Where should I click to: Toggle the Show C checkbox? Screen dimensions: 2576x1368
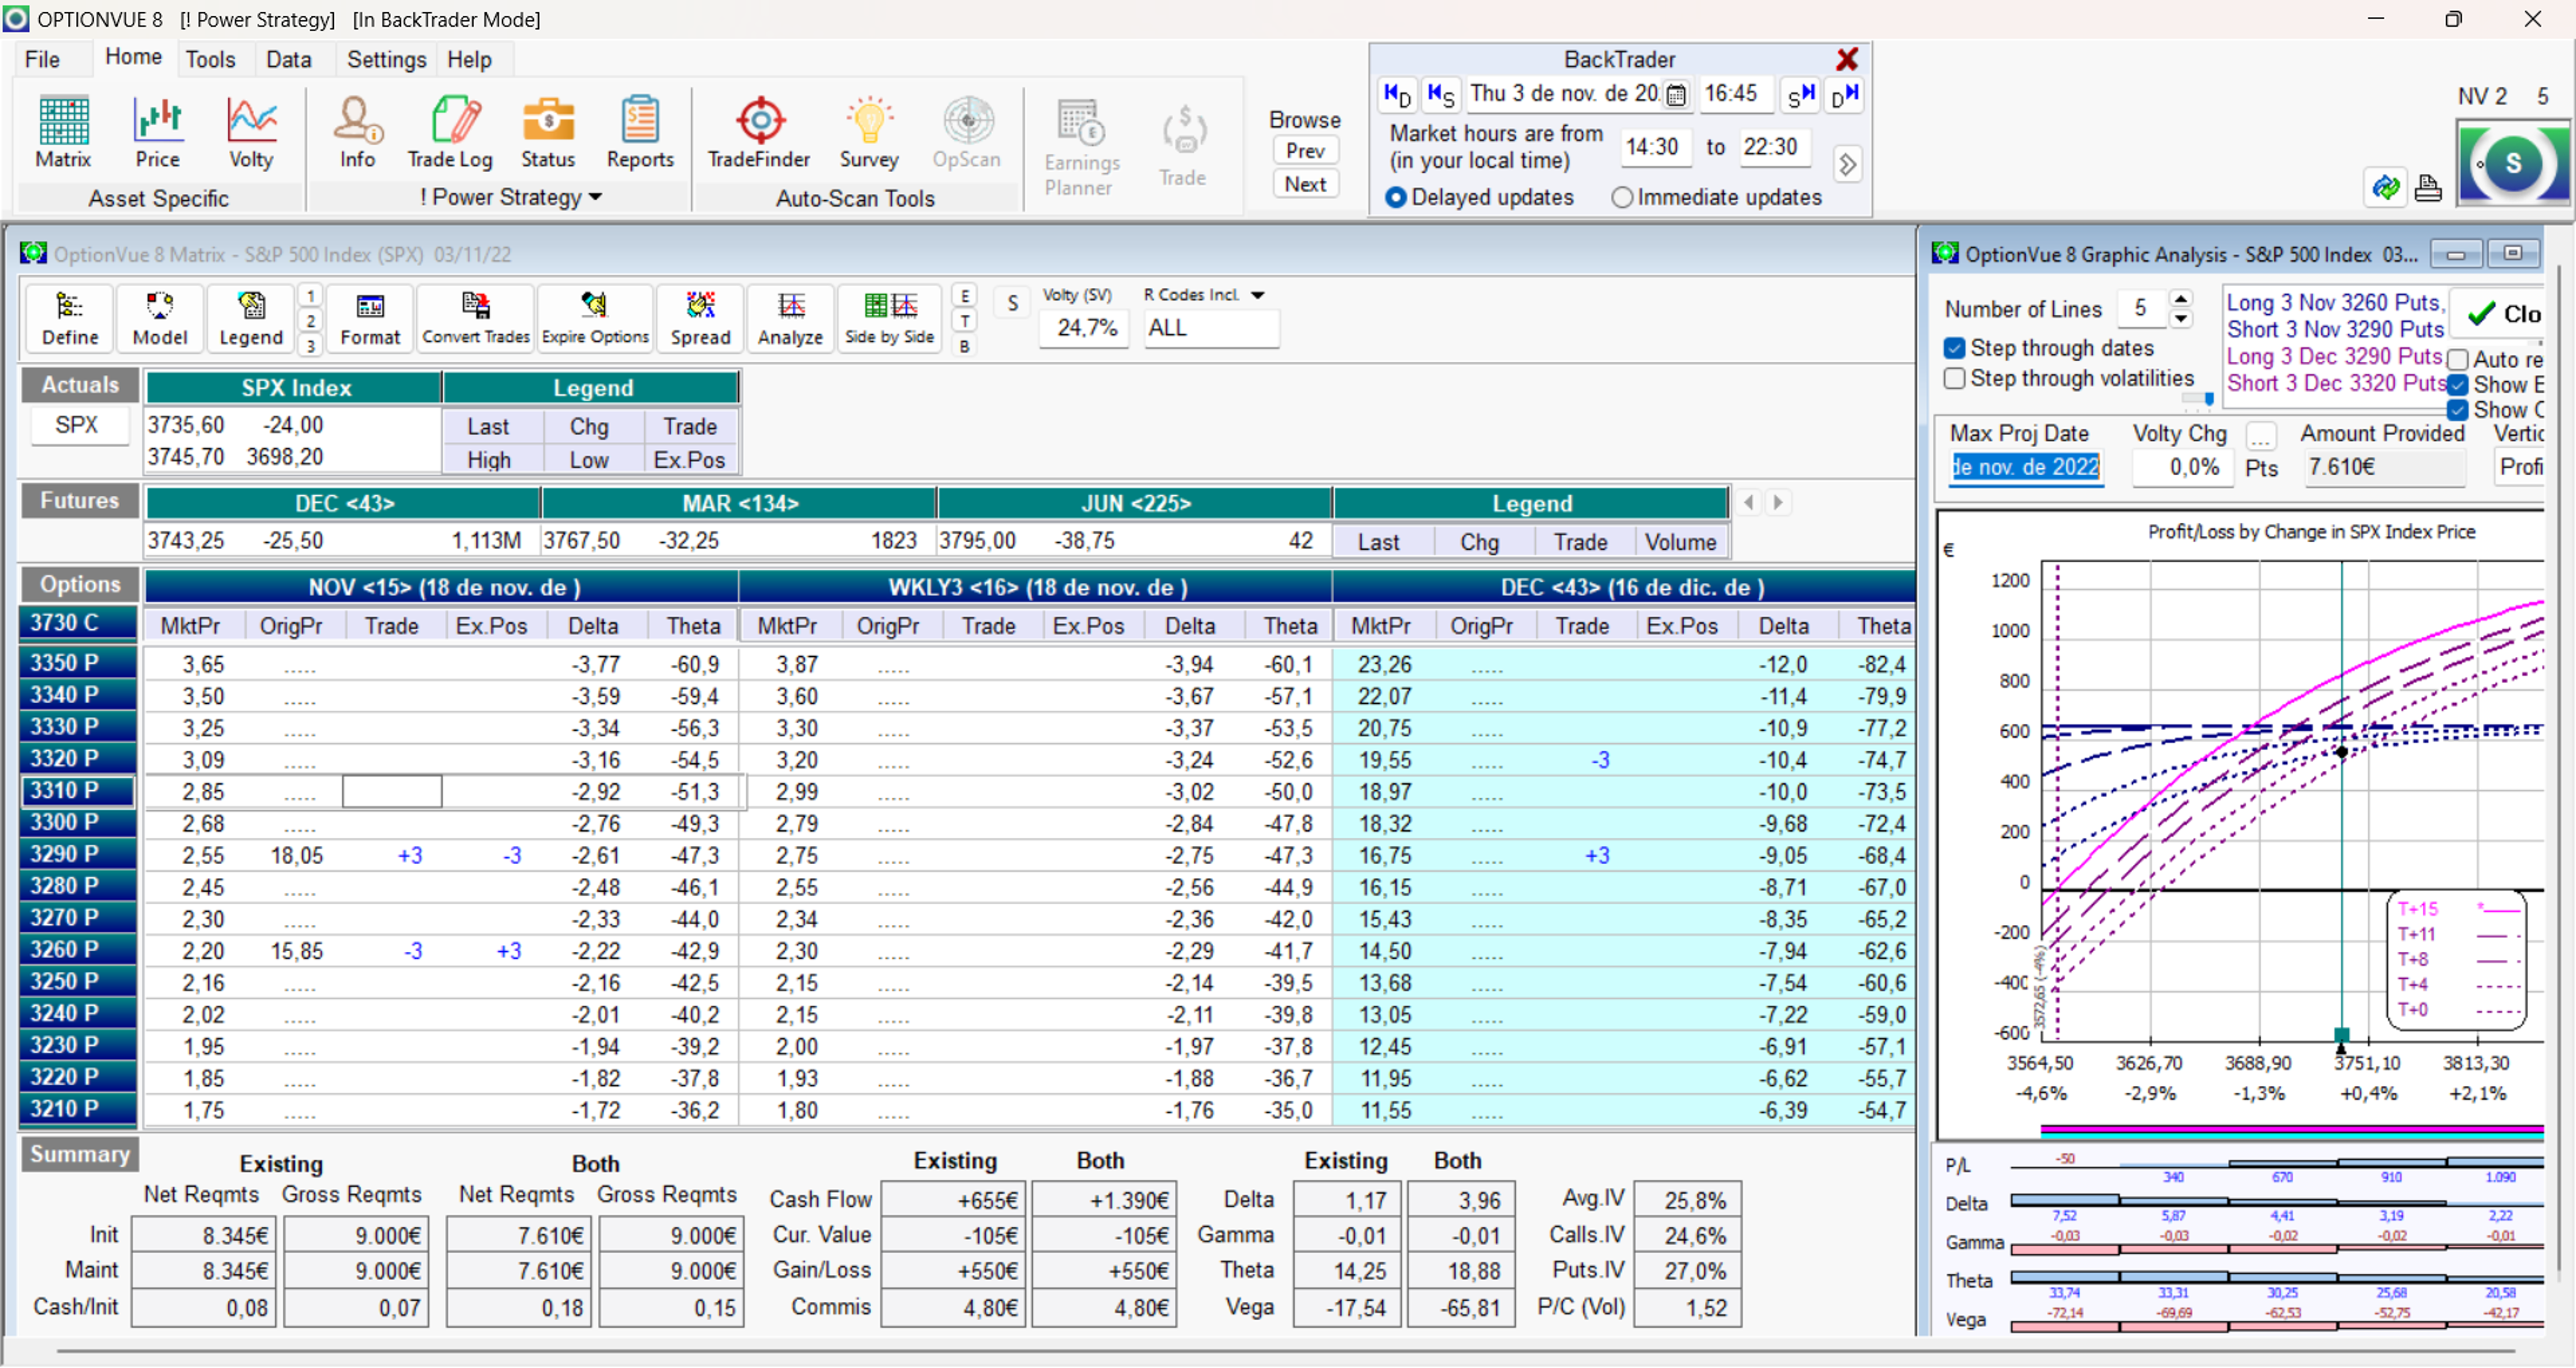click(x=2457, y=410)
